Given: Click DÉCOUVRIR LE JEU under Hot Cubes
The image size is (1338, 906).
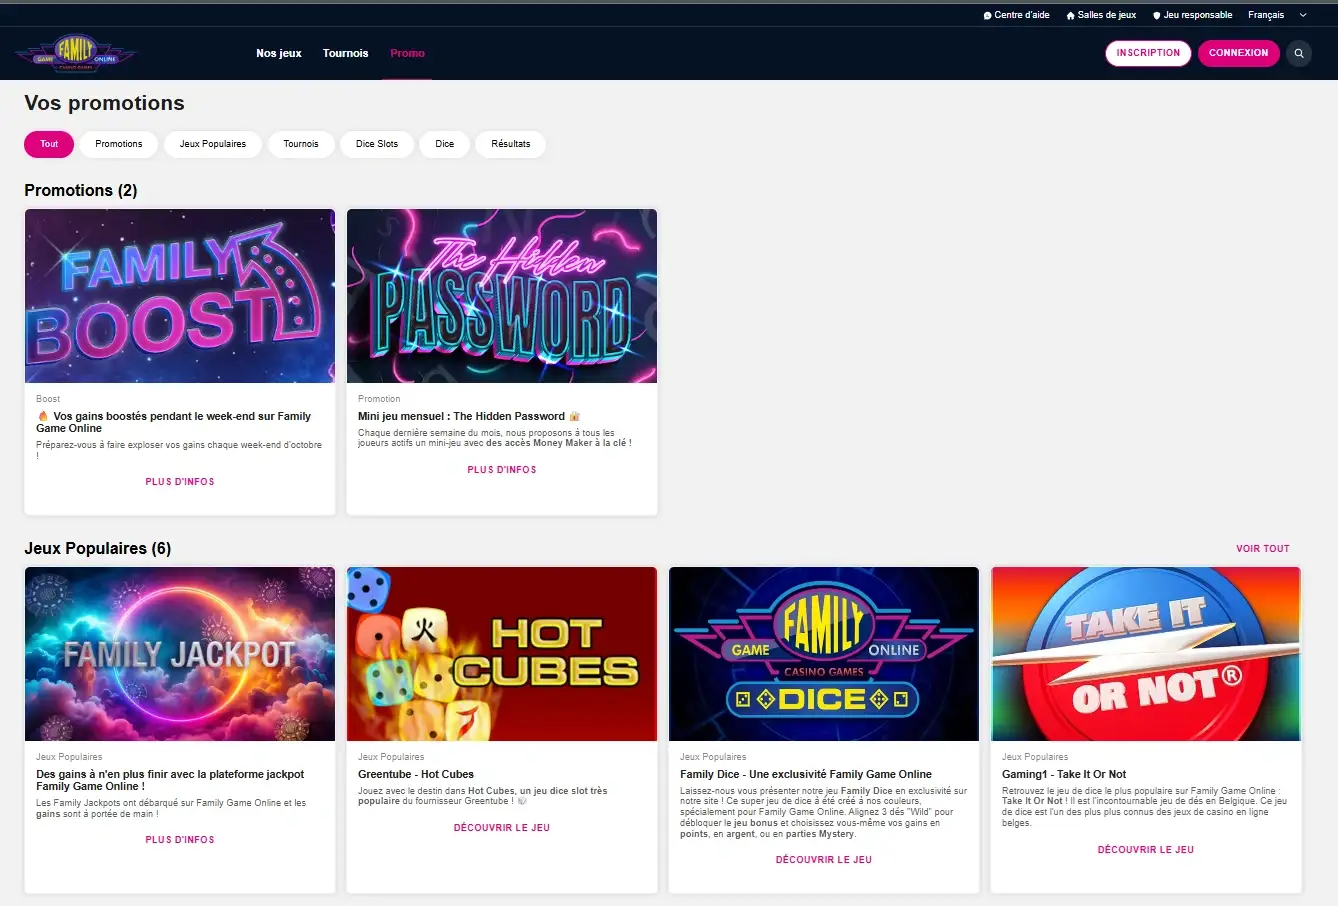Looking at the screenshot, I should 502,828.
